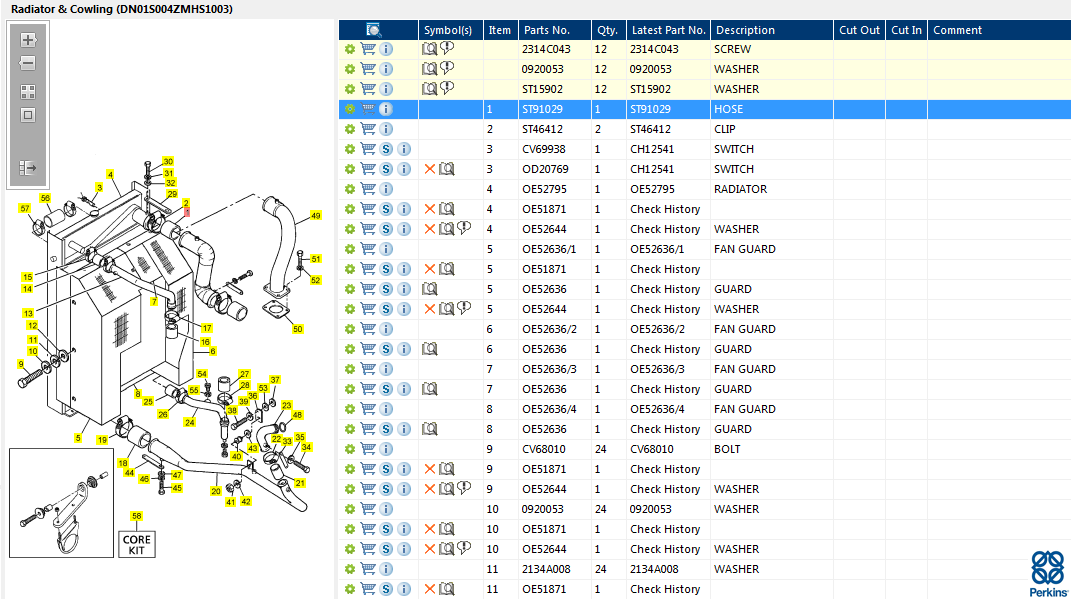Select callout 57 in the diagram

click(x=25, y=208)
